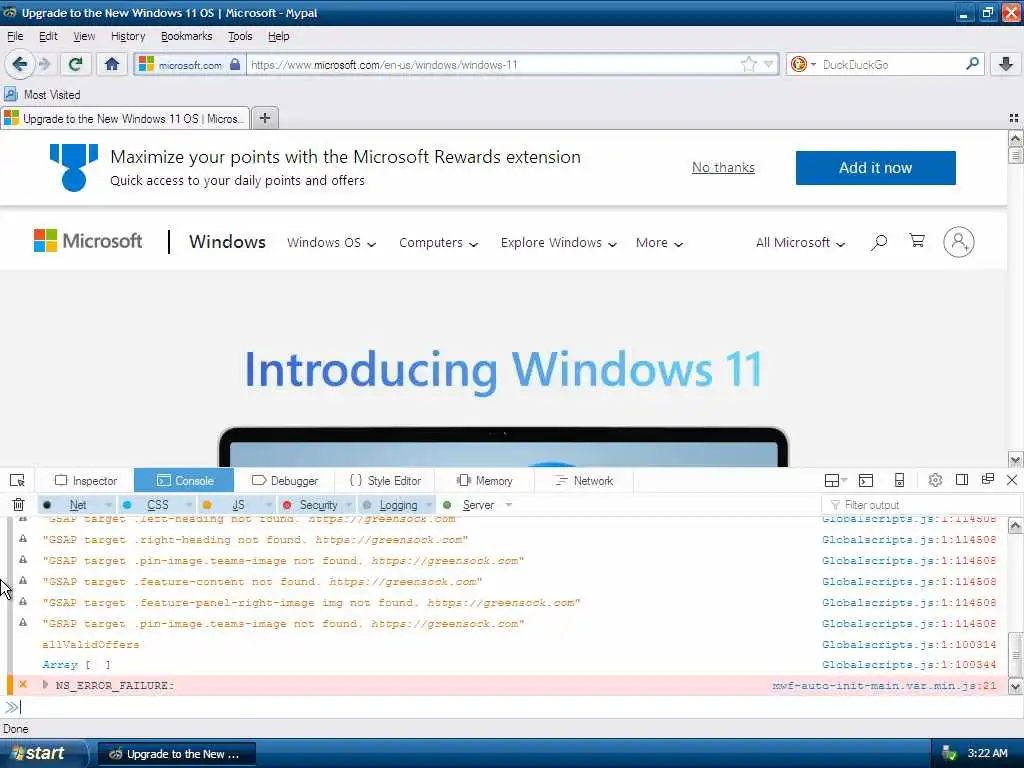Open the Downloads arrow button

click(x=1006, y=64)
